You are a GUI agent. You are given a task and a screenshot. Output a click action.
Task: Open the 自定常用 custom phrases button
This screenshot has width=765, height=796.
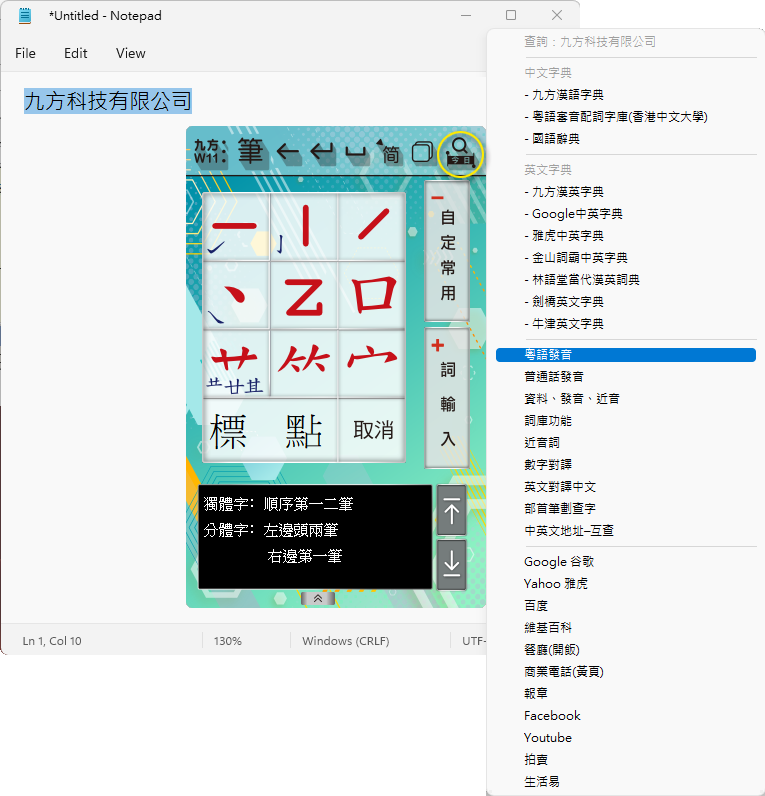pos(447,251)
